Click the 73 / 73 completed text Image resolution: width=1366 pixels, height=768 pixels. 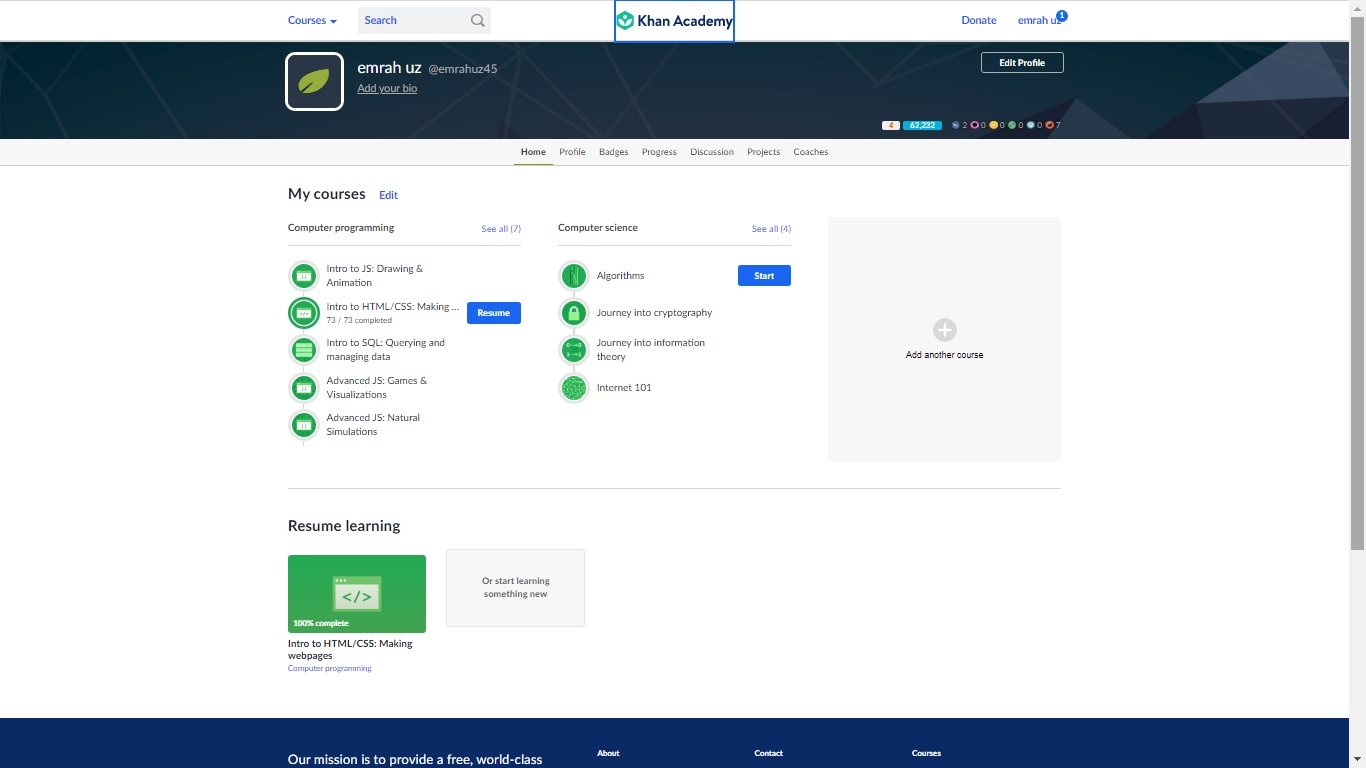coord(359,321)
